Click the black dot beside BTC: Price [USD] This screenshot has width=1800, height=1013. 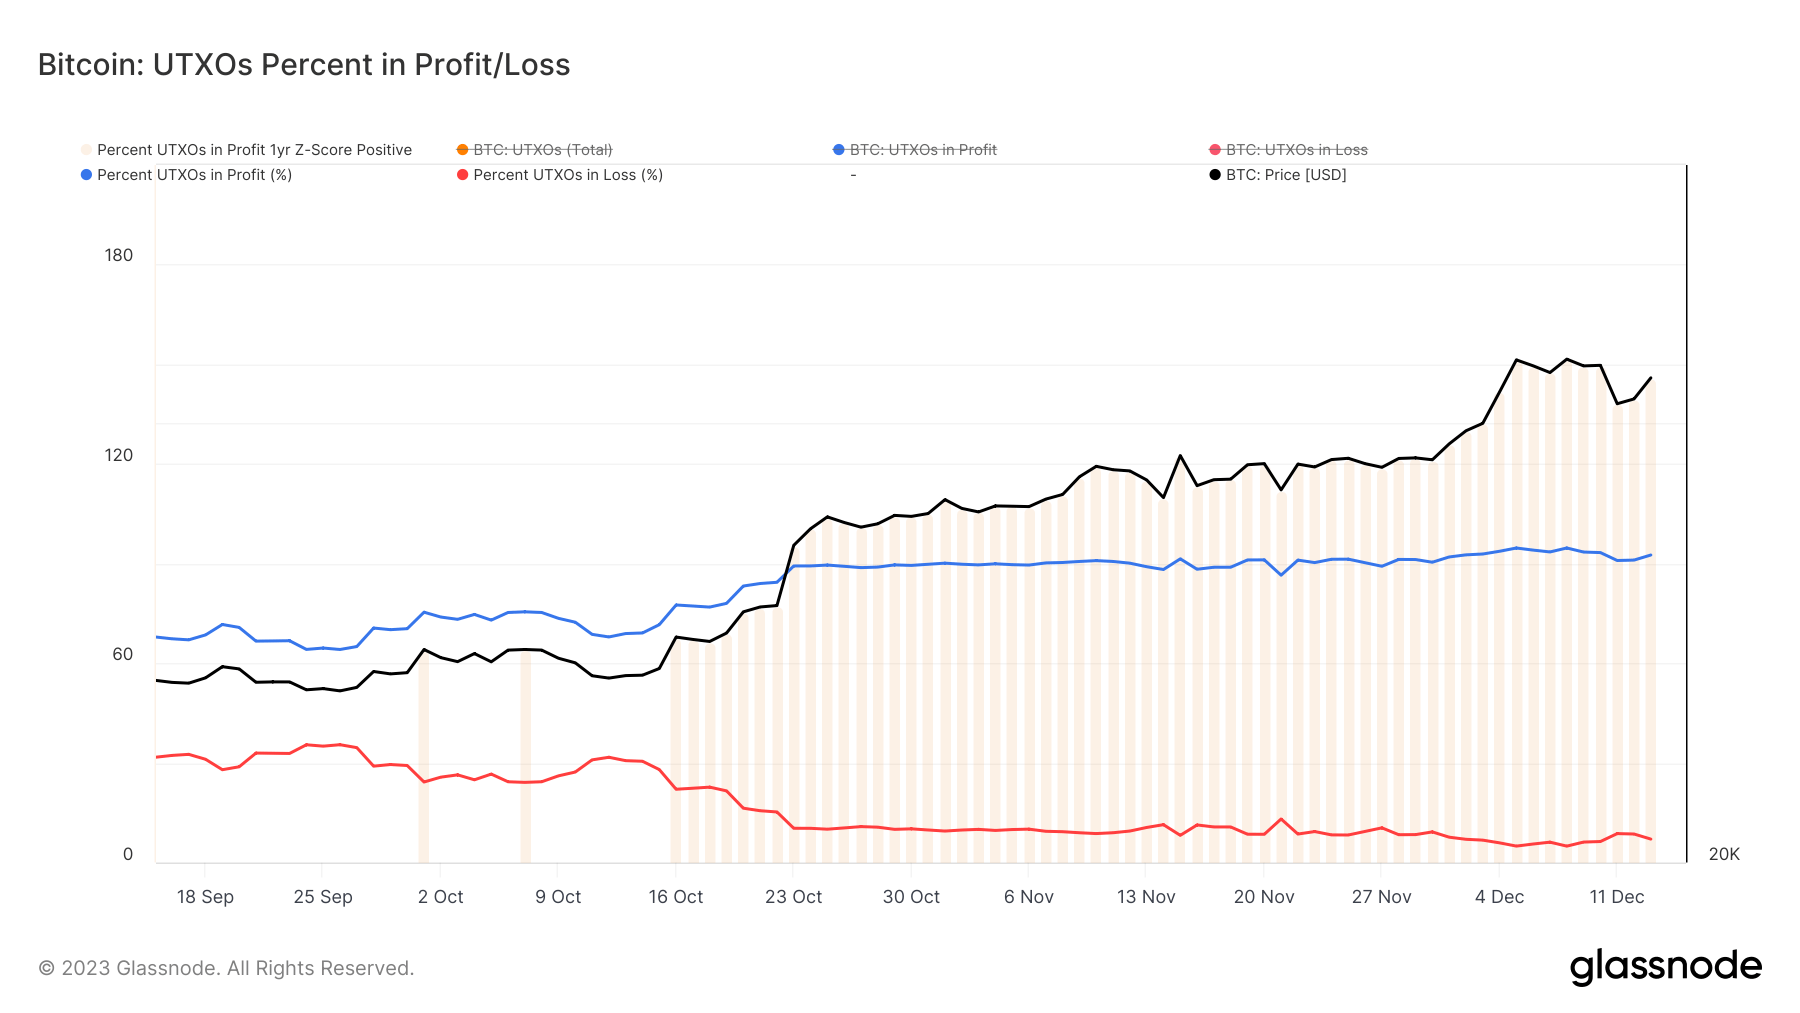1215,175
